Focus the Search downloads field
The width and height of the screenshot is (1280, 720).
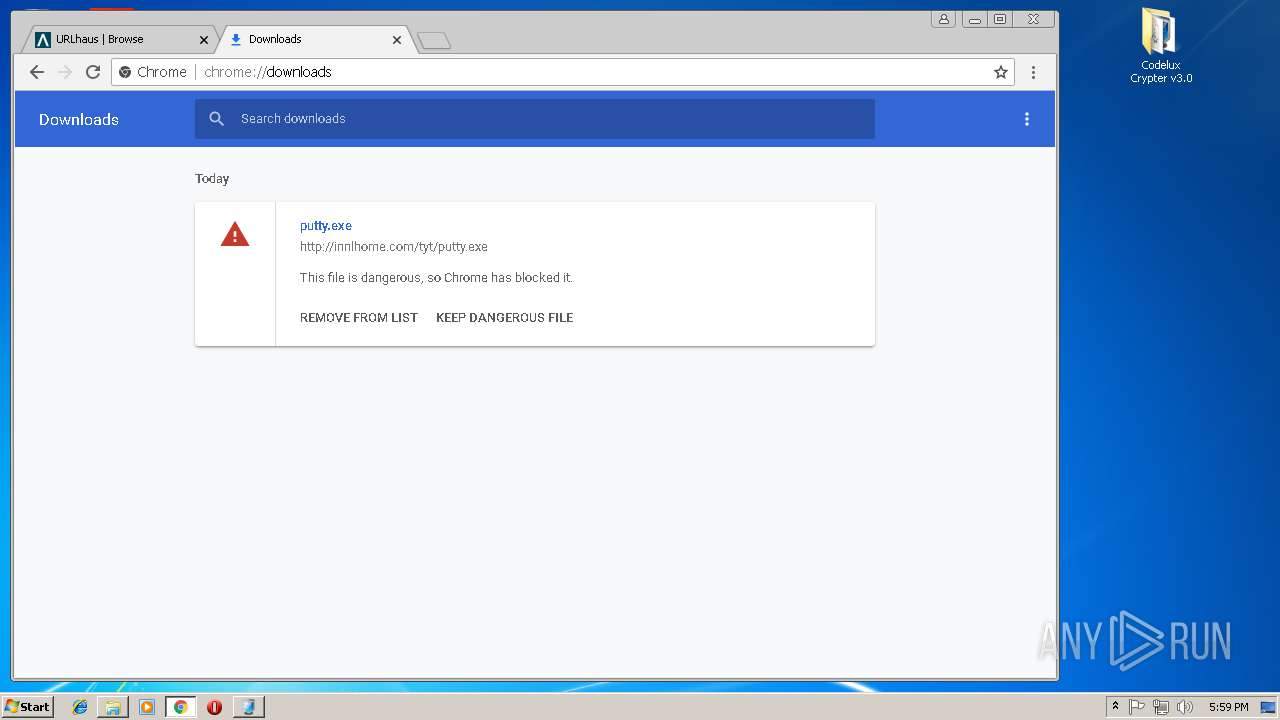coord(535,119)
